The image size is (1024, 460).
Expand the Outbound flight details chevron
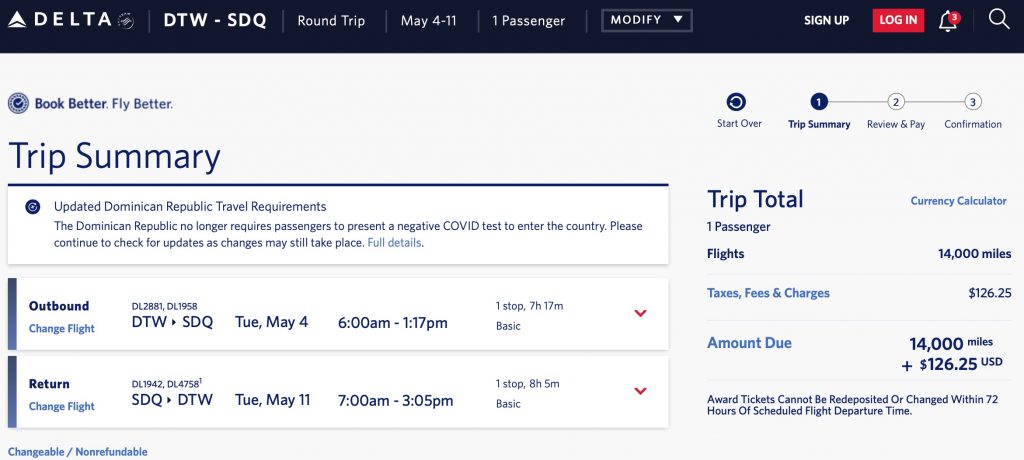pos(641,314)
